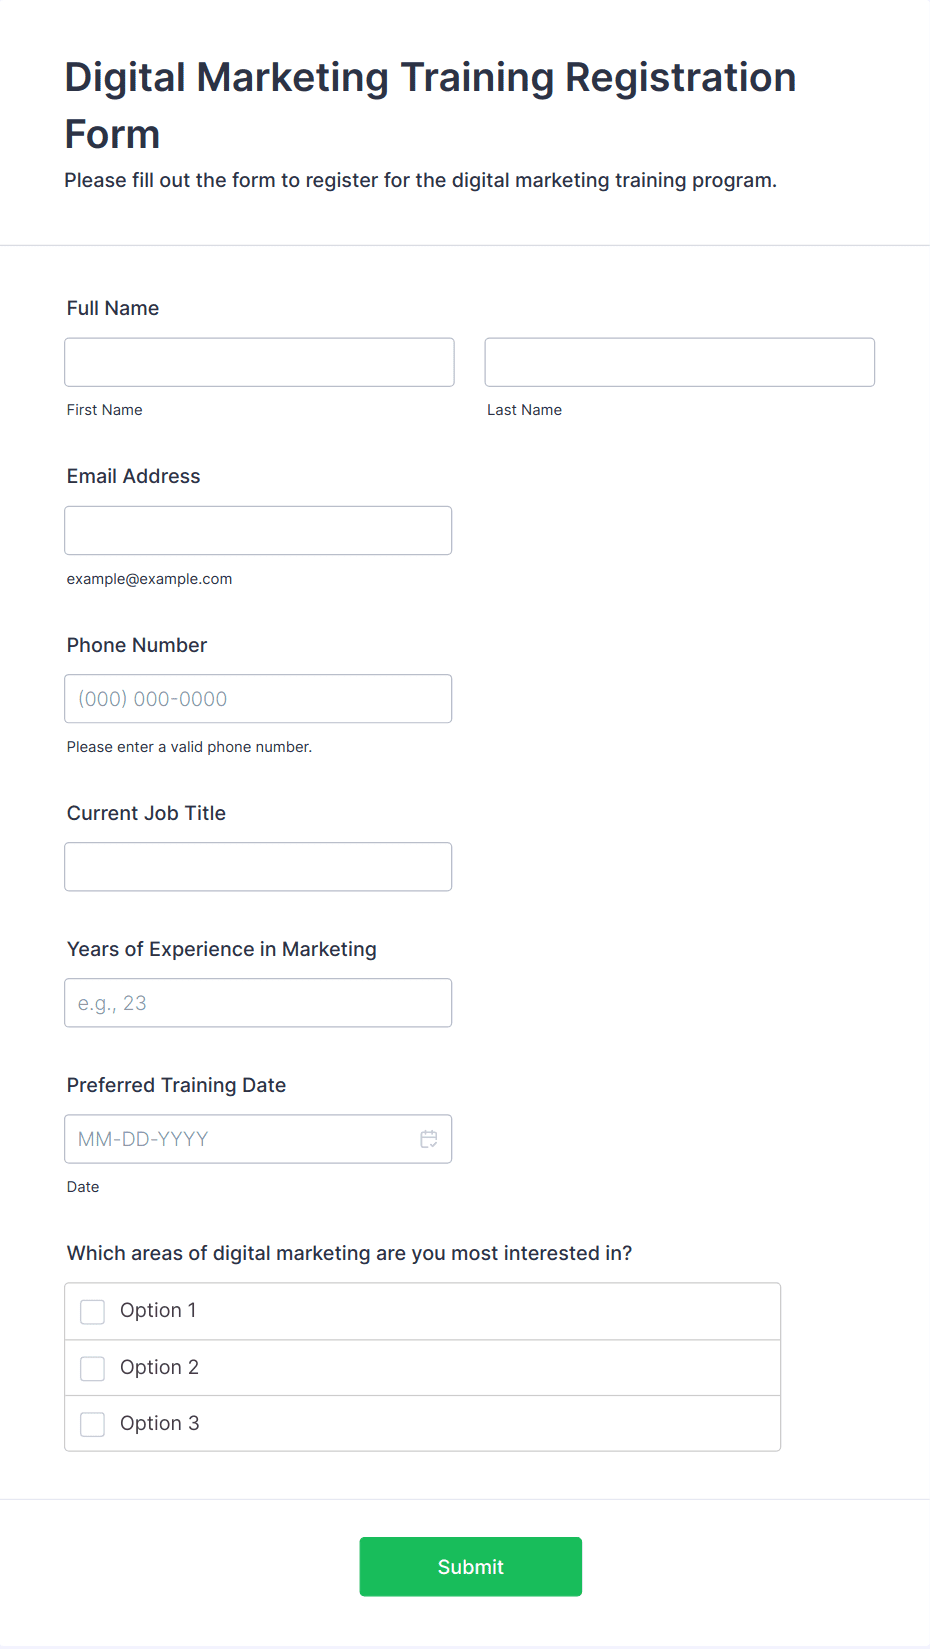Viewport: 930px width, 1649px height.
Task: Click the Option 2 label text
Action: (x=159, y=1367)
